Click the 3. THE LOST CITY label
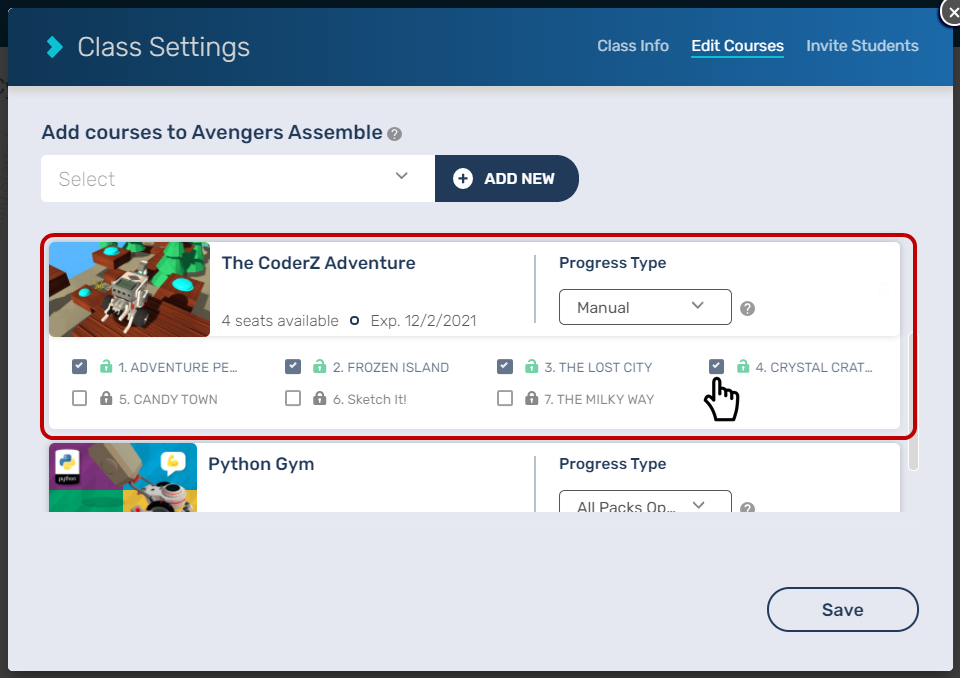The height and width of the screenshot is (678, 960). tap(598, 367)
